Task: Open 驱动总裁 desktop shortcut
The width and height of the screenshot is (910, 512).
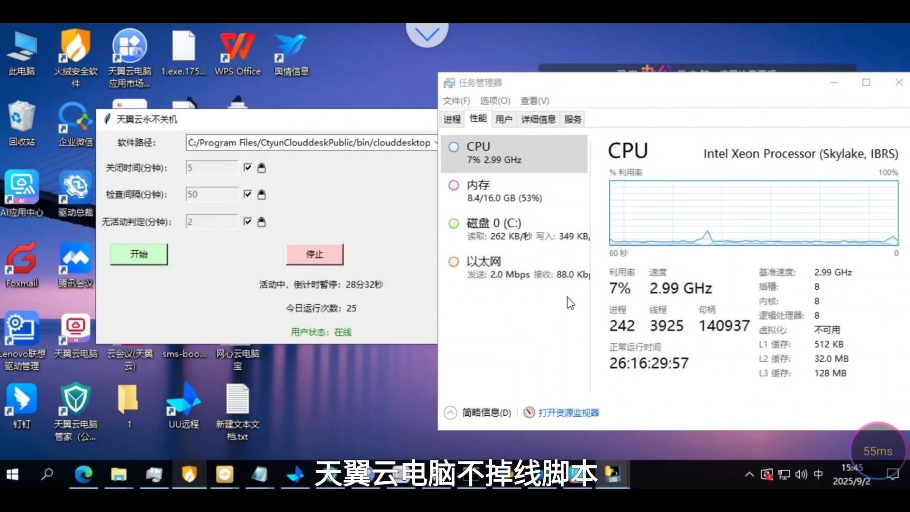Action: tap(75, 194)
